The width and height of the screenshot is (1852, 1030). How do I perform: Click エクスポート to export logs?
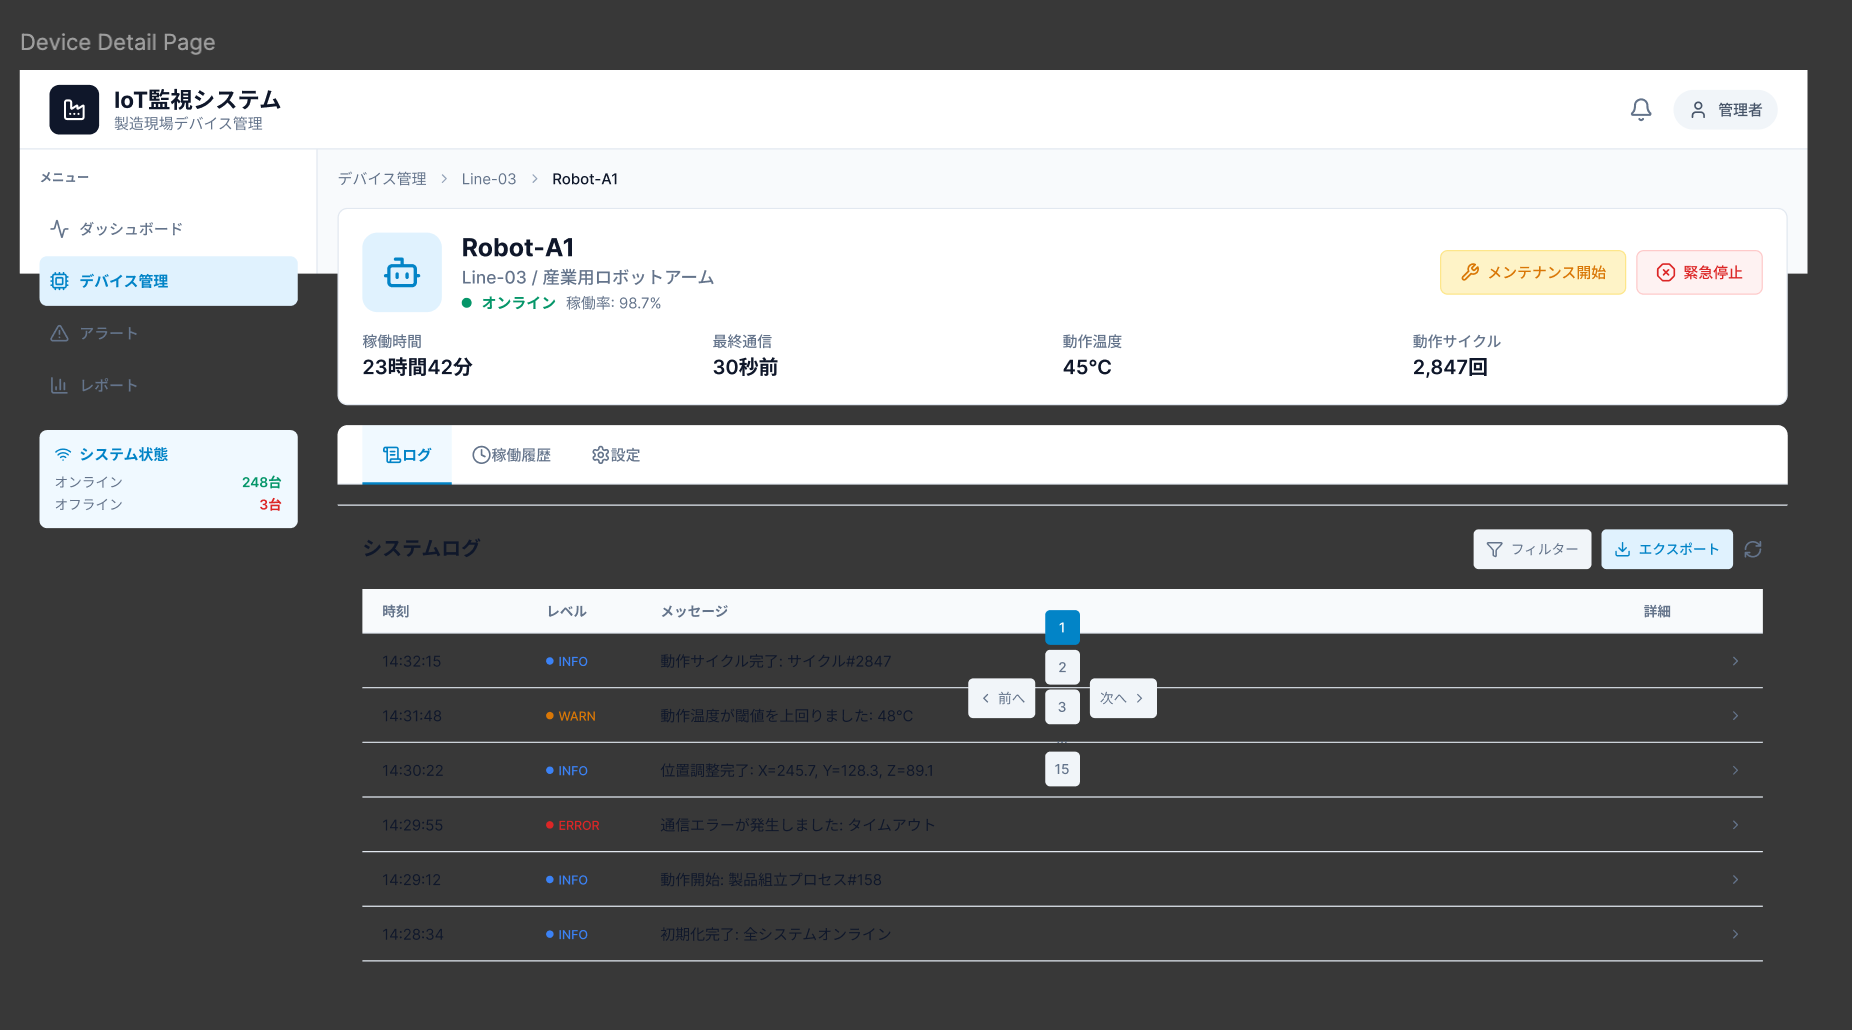1666,549
